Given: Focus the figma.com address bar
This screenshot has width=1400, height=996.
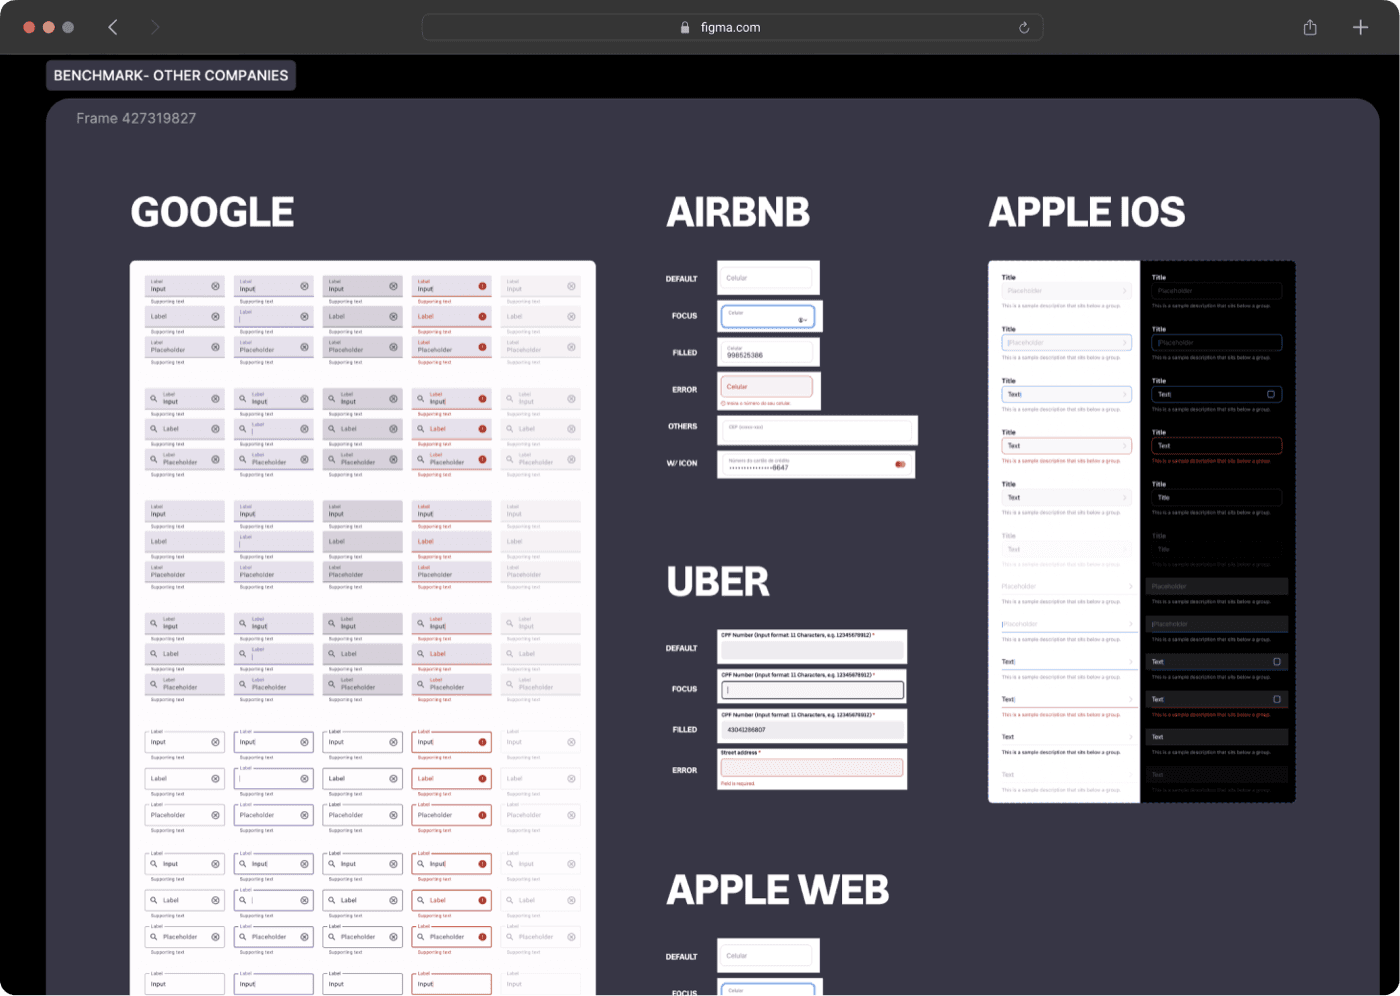Looking at the screenshot, I should tap(732, 27).
